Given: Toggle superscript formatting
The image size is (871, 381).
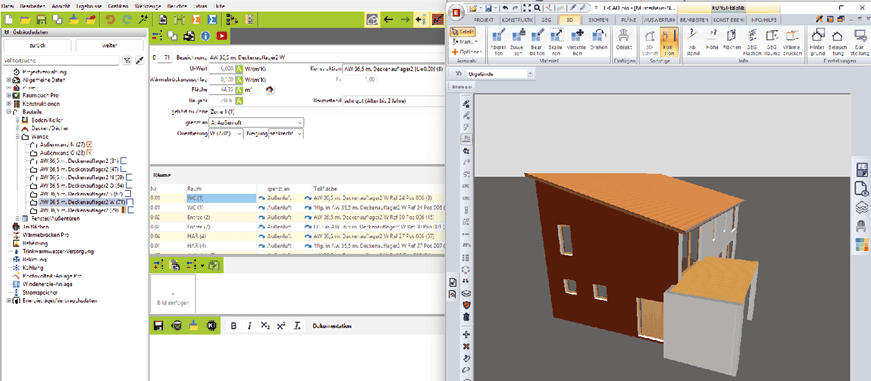Looking at the screenshot, I should click(281, 325).
